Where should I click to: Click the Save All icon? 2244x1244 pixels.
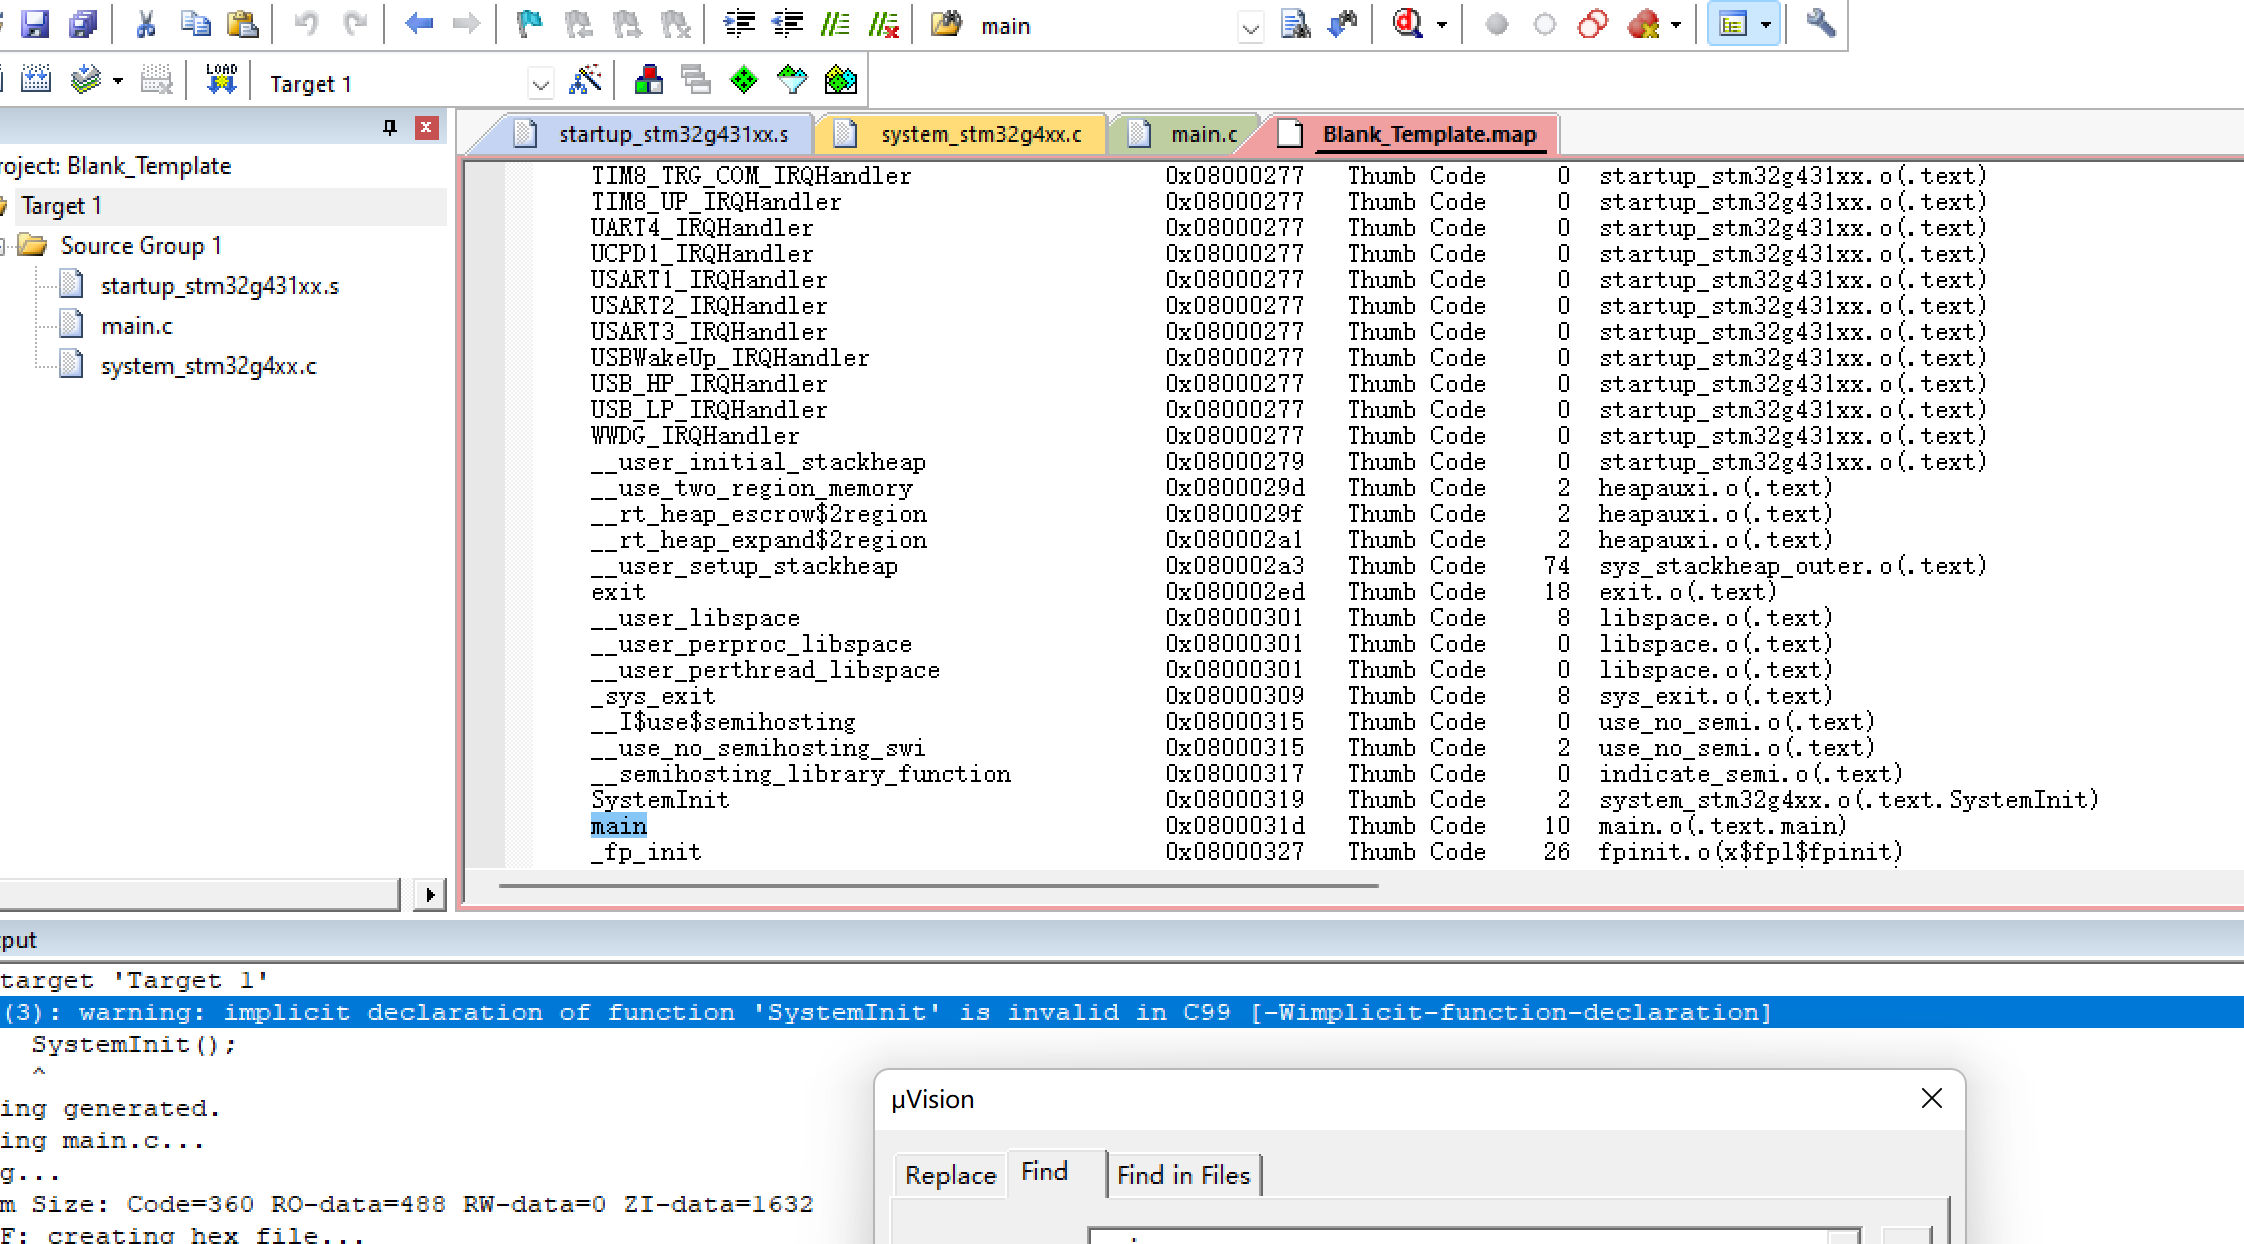[83, 24]
